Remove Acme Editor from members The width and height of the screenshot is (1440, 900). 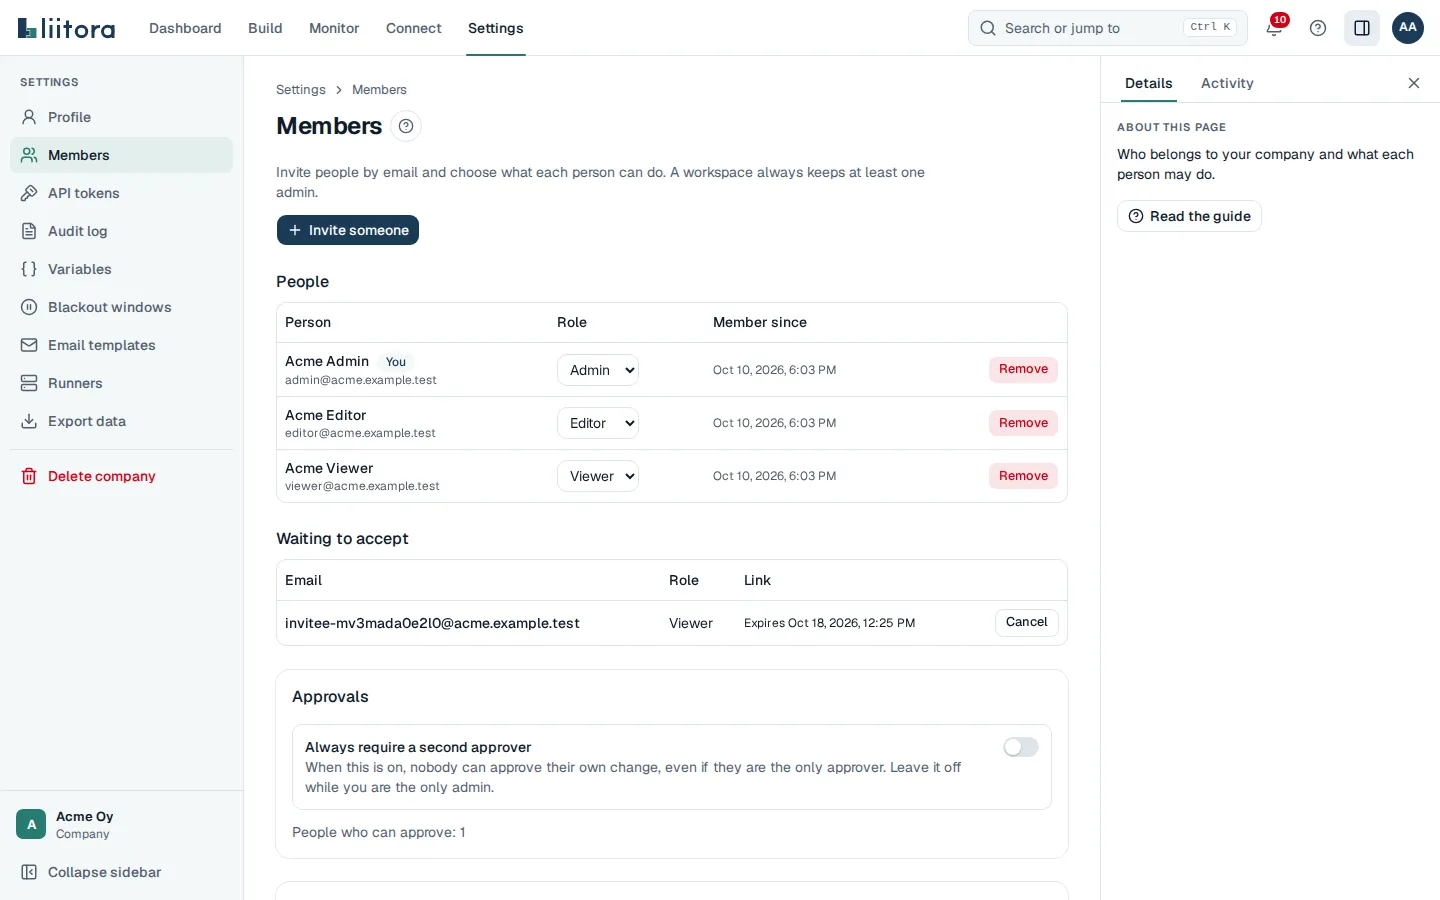[1023, 423]
